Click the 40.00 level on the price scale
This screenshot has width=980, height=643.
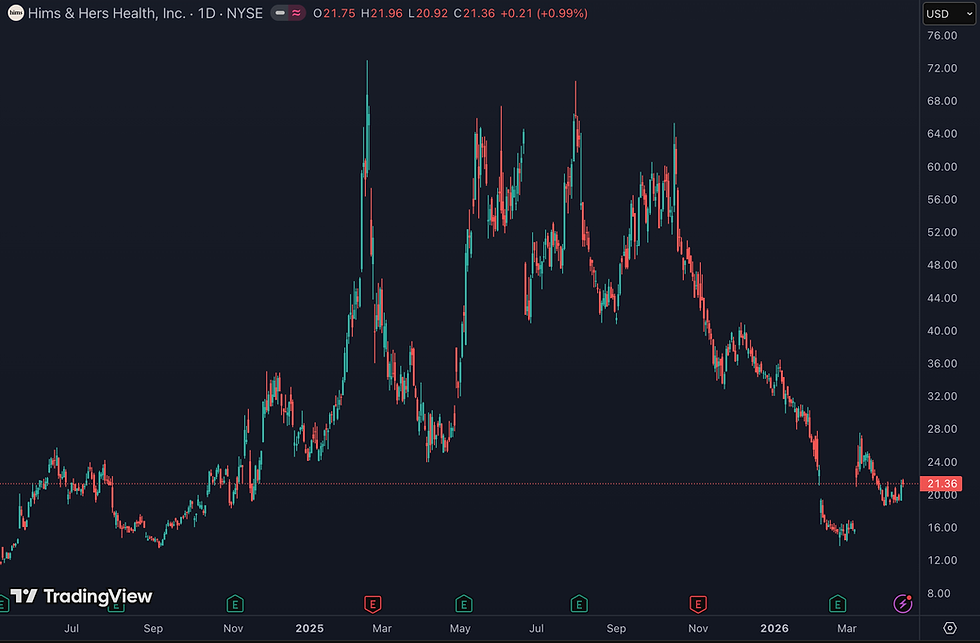[x=942, y=331]
